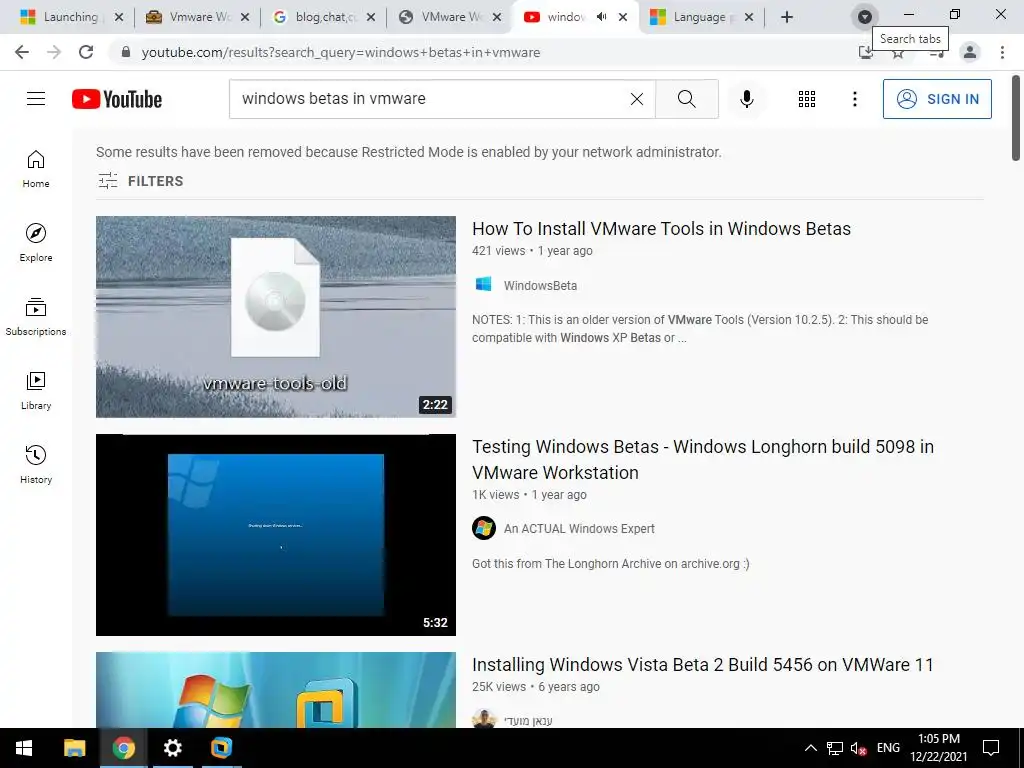Close the active YouTube tab

623,17
